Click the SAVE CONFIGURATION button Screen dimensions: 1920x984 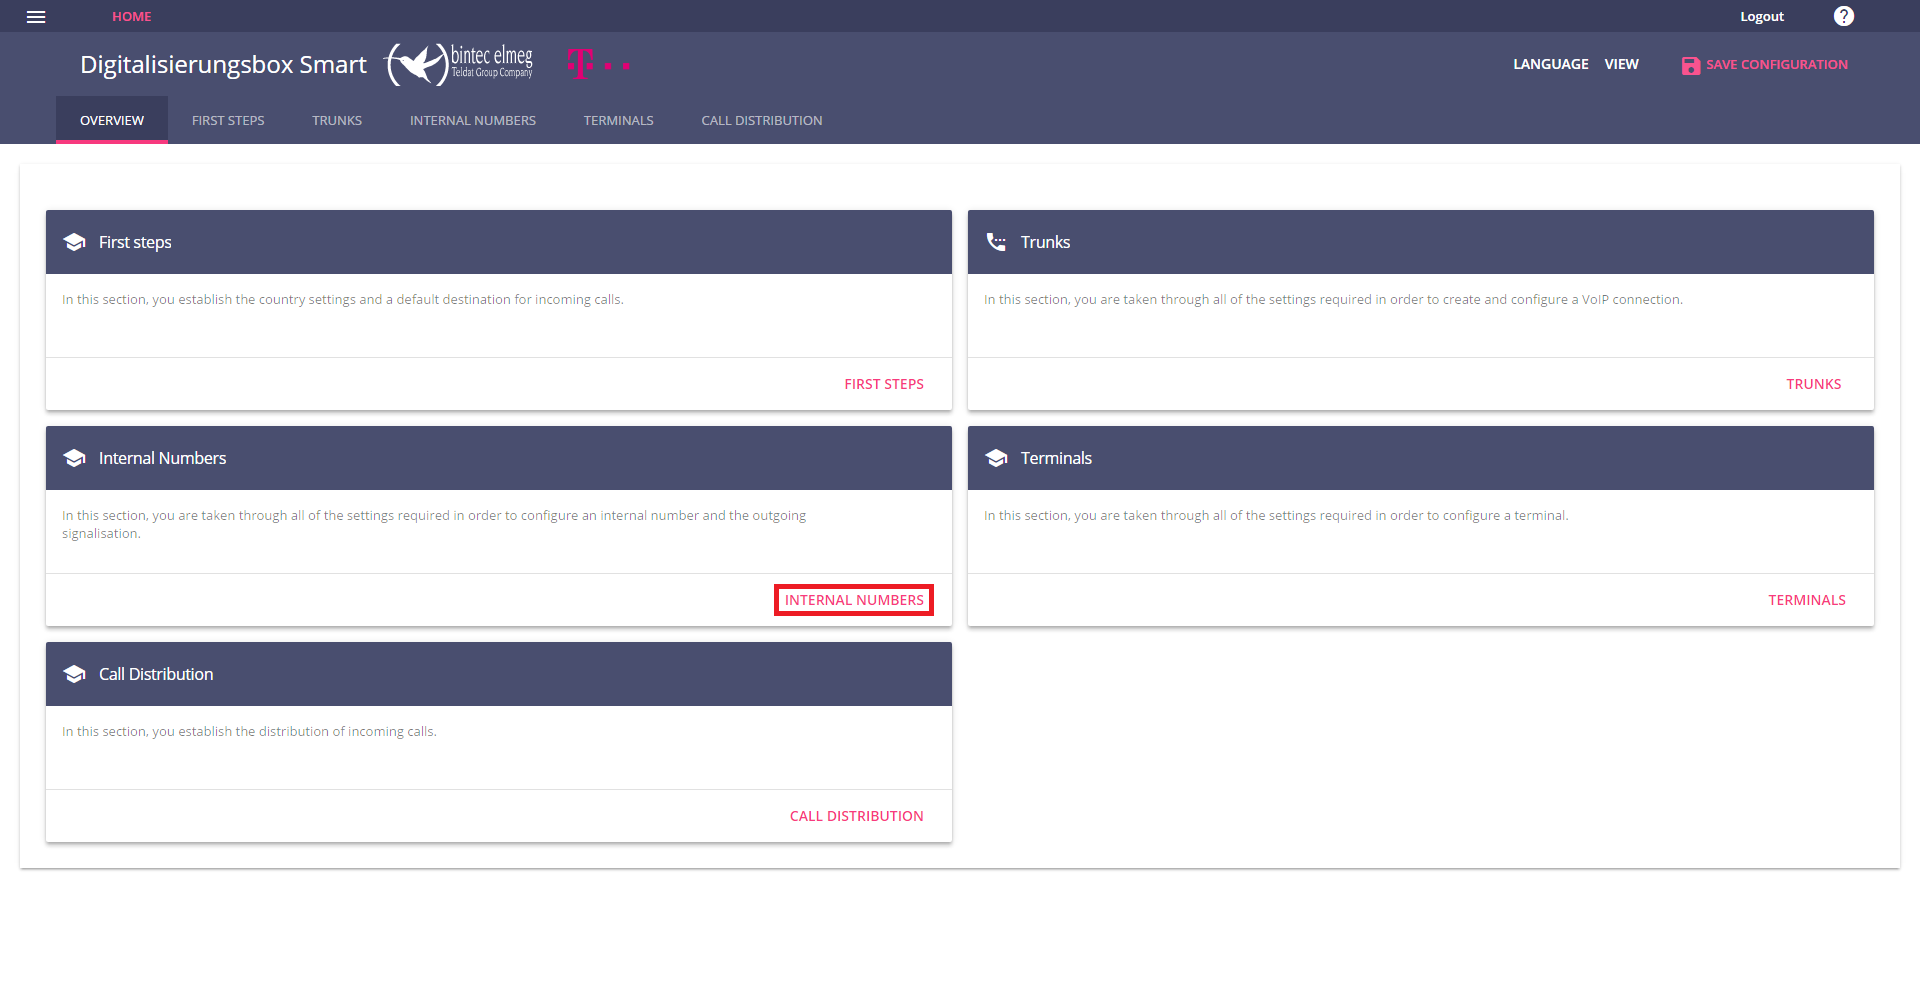[1765, 65]
